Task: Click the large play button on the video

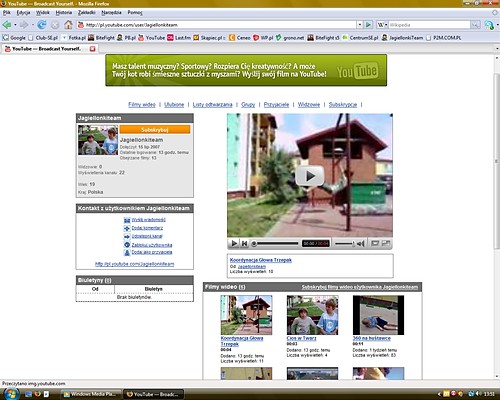Action: [309, 176]
